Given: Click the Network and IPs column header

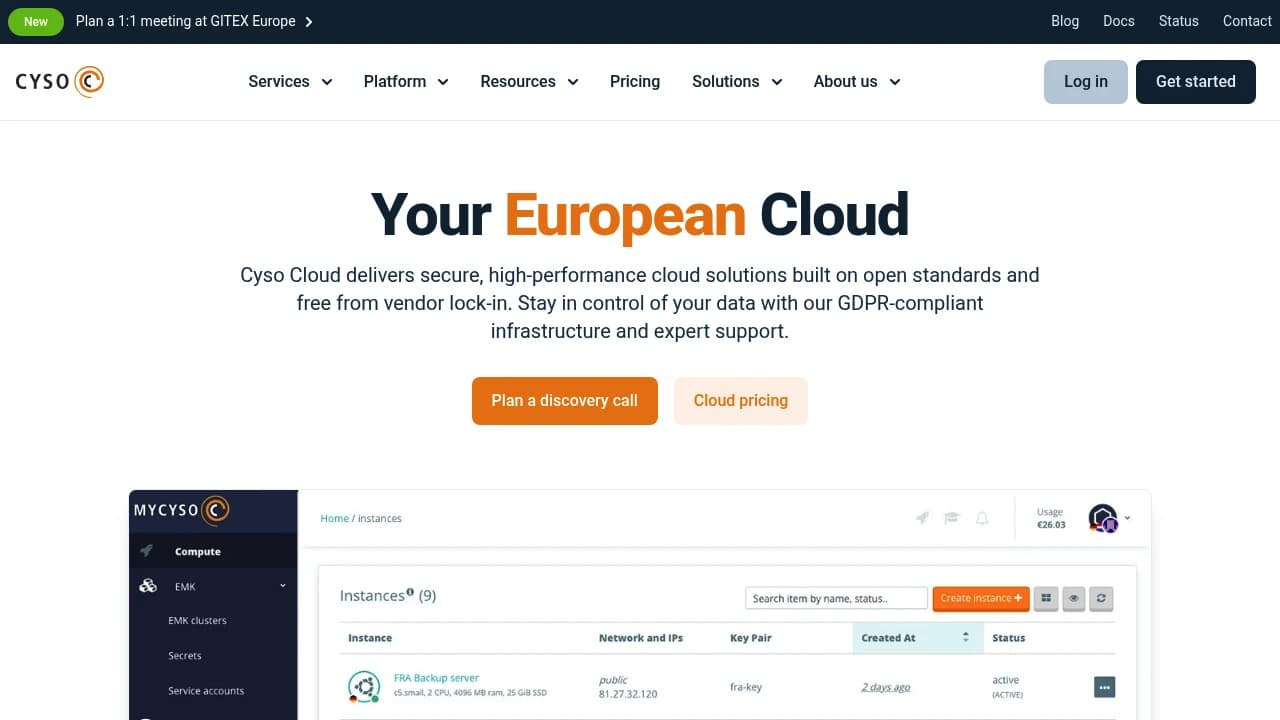Looking at the screenshot, I should point(641,638).
